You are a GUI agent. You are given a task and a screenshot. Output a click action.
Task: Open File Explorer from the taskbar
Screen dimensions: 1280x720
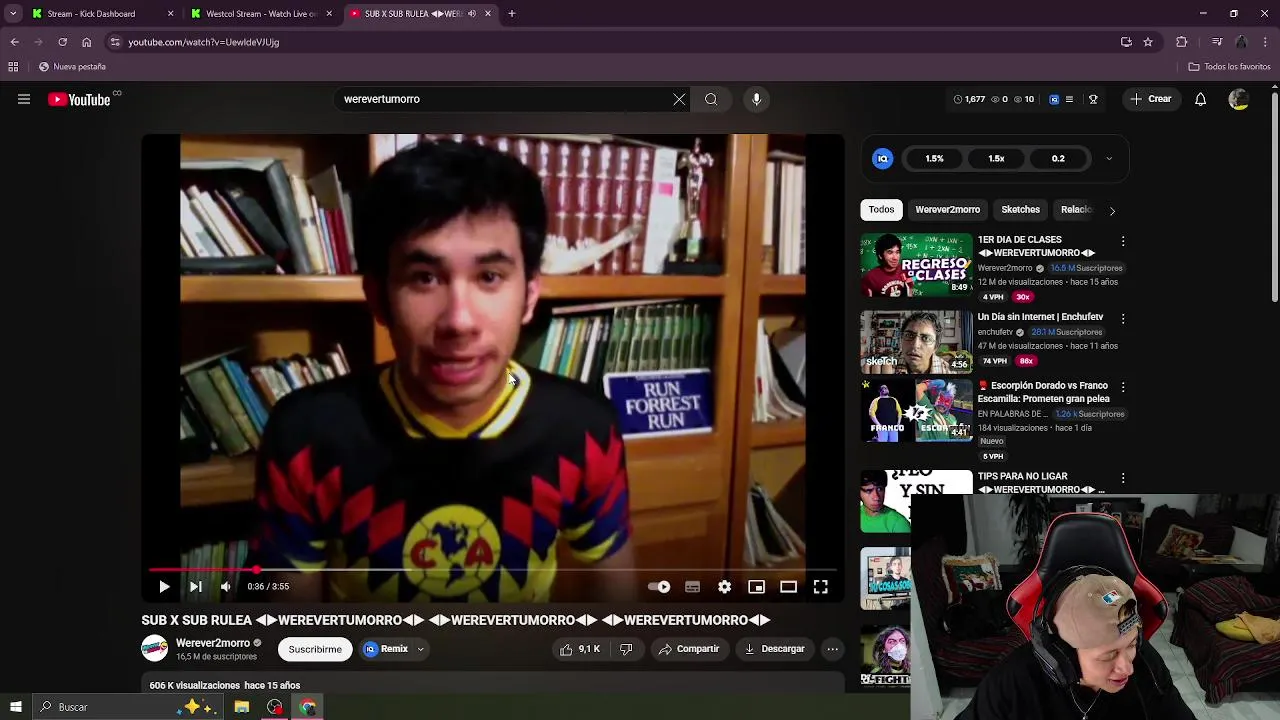pos(241,707)
